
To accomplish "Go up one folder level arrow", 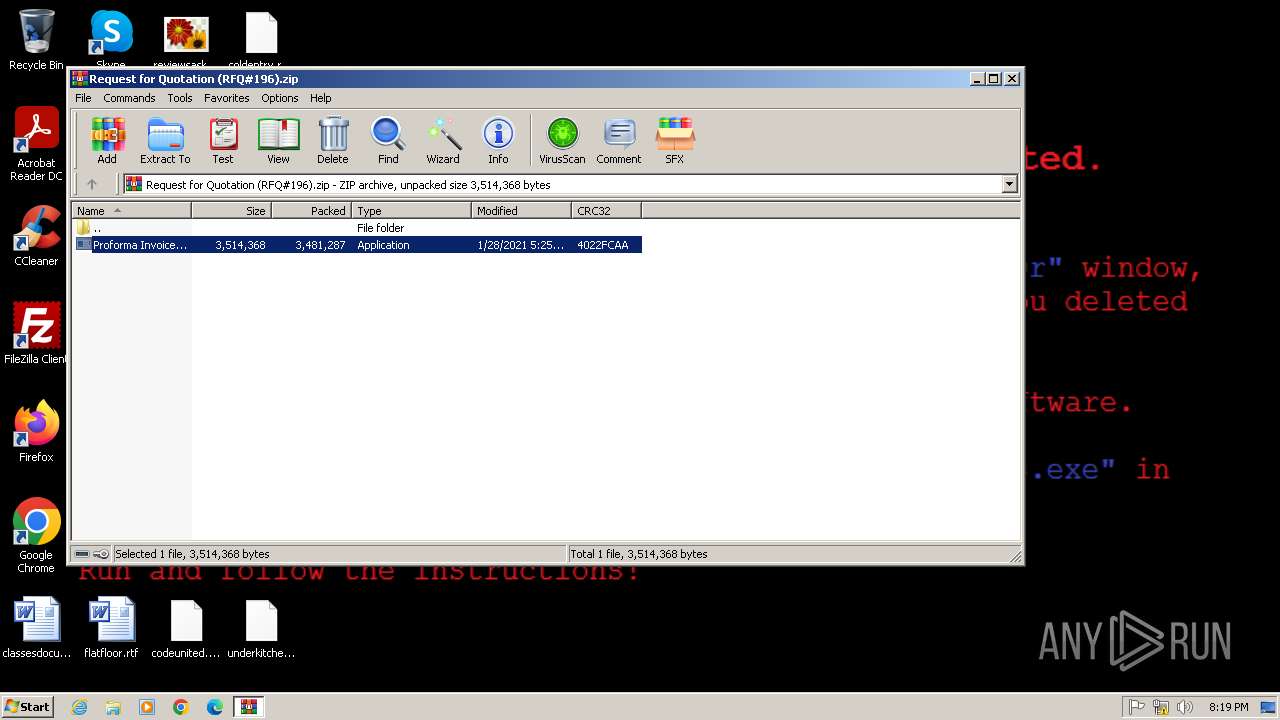I will (92, 184).
